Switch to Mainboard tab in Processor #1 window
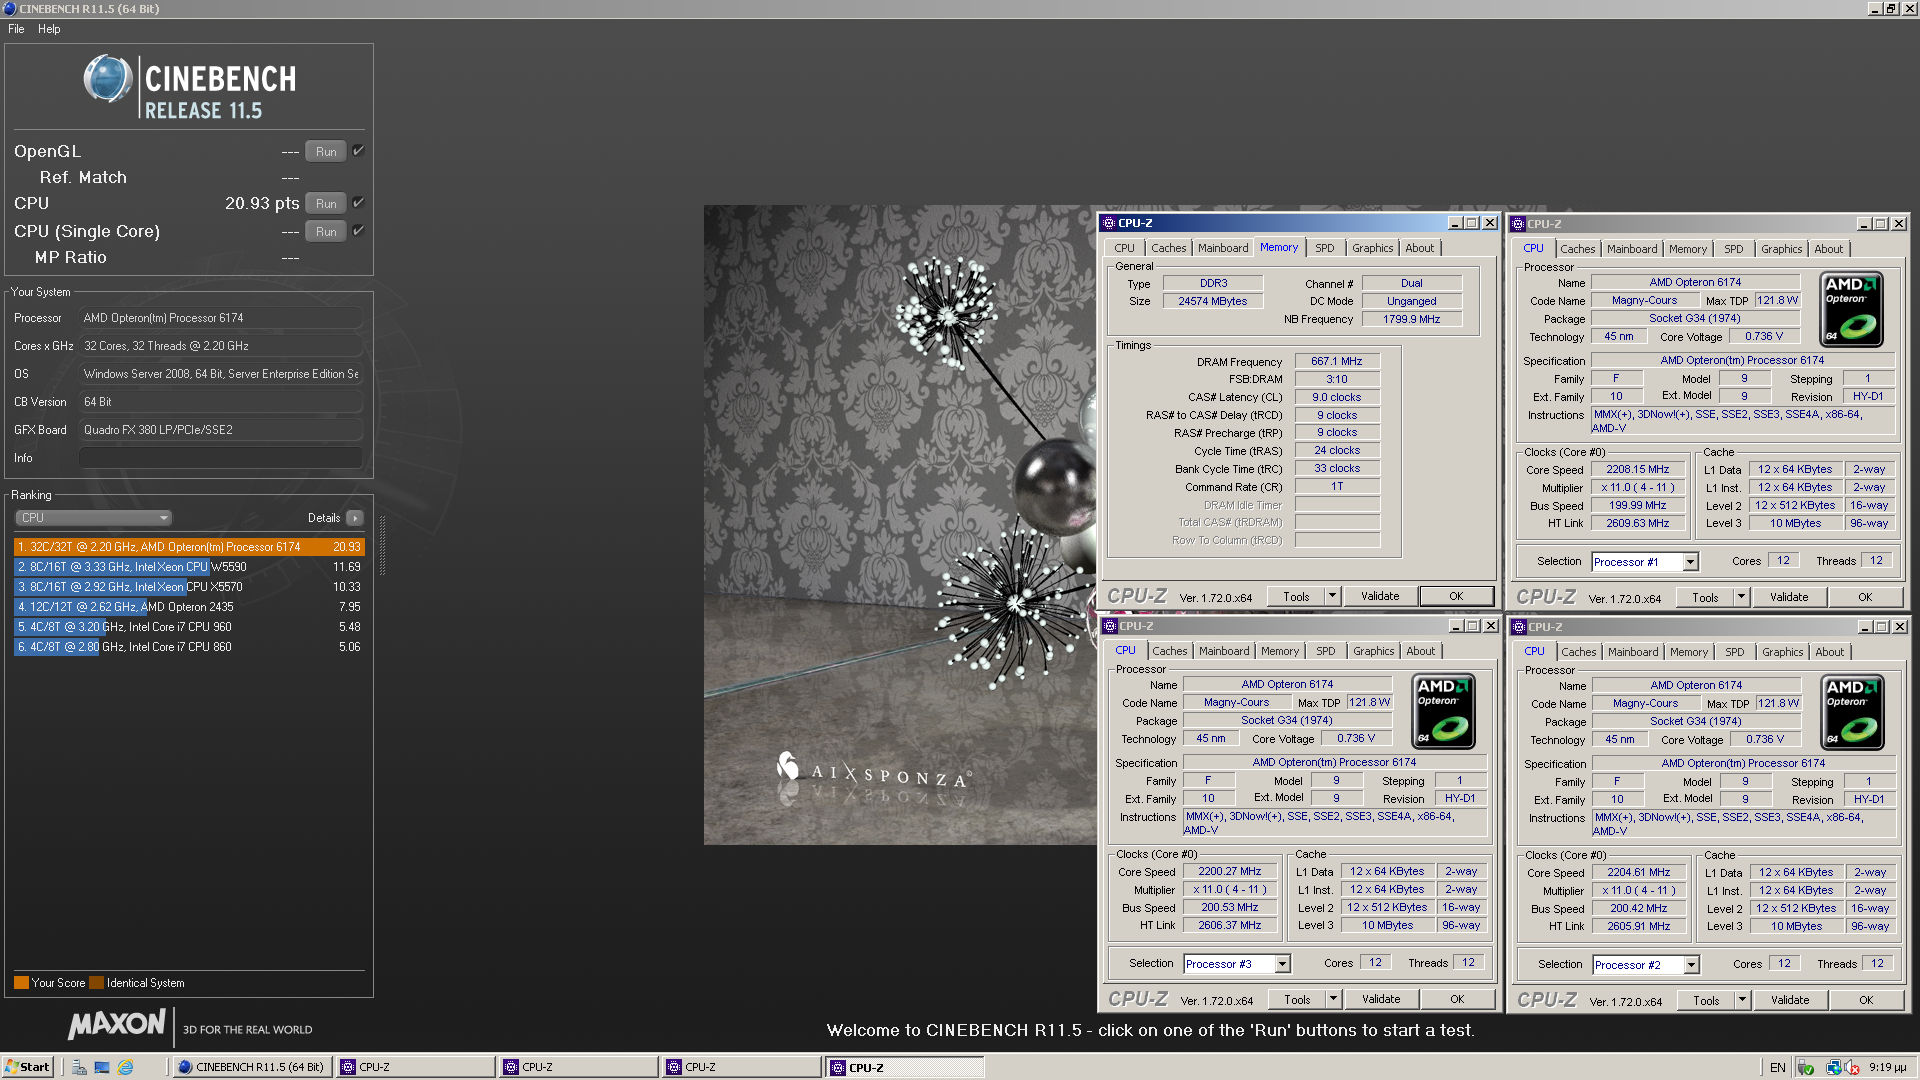Image resolution: width=1920 pixels, height=1080 pixels. click(1632, 249)
